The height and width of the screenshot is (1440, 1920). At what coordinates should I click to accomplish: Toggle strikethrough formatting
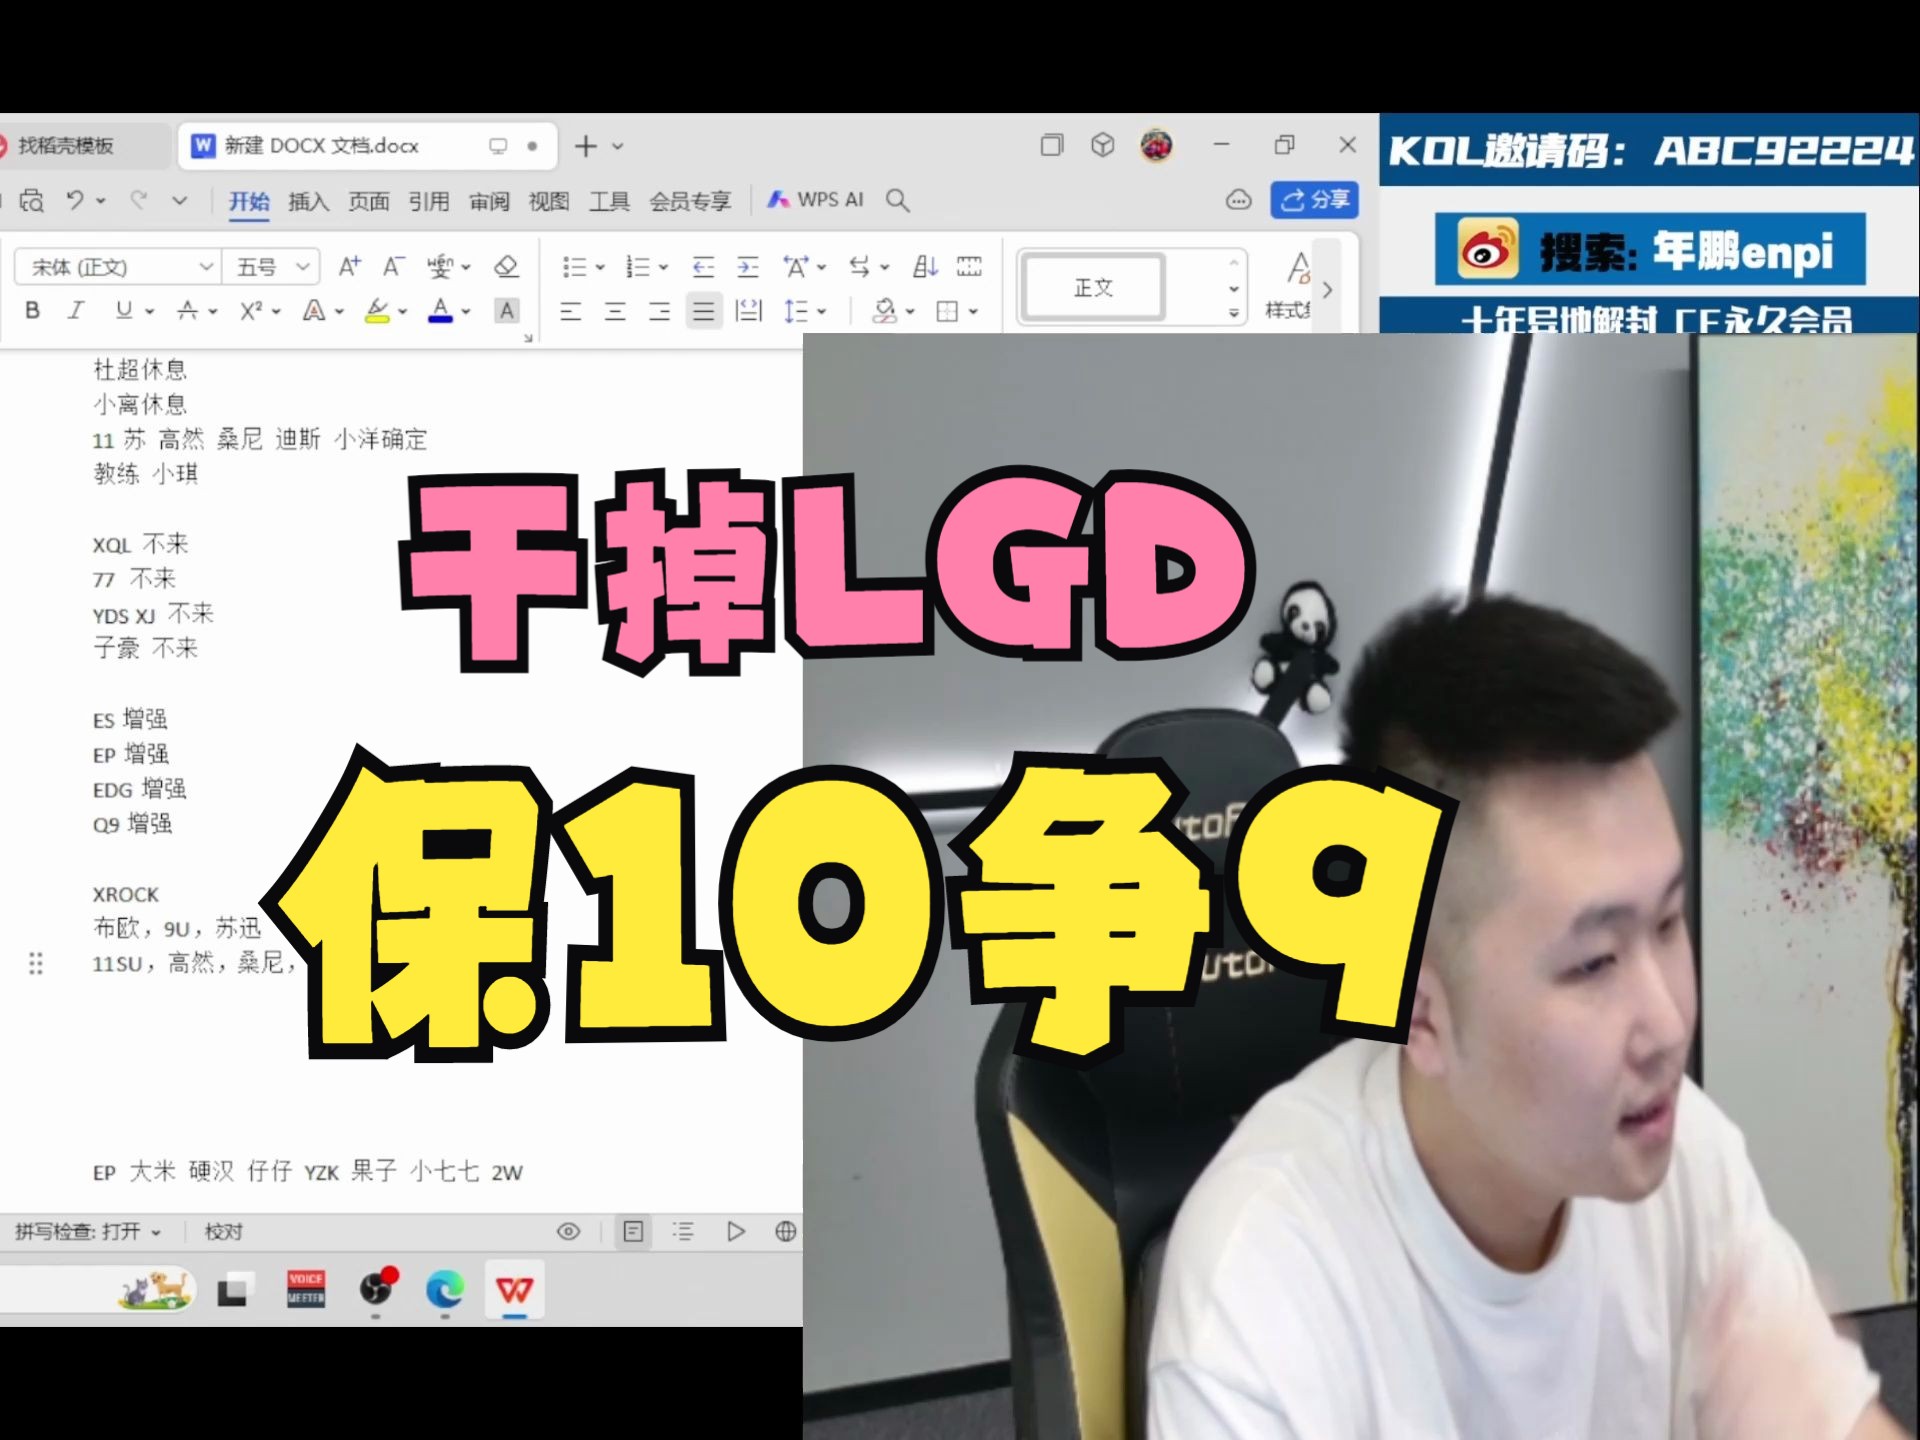(187, 311)
